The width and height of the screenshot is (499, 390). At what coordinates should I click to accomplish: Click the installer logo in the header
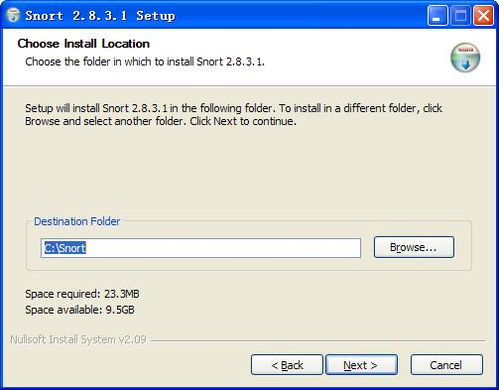pos(465,57)
